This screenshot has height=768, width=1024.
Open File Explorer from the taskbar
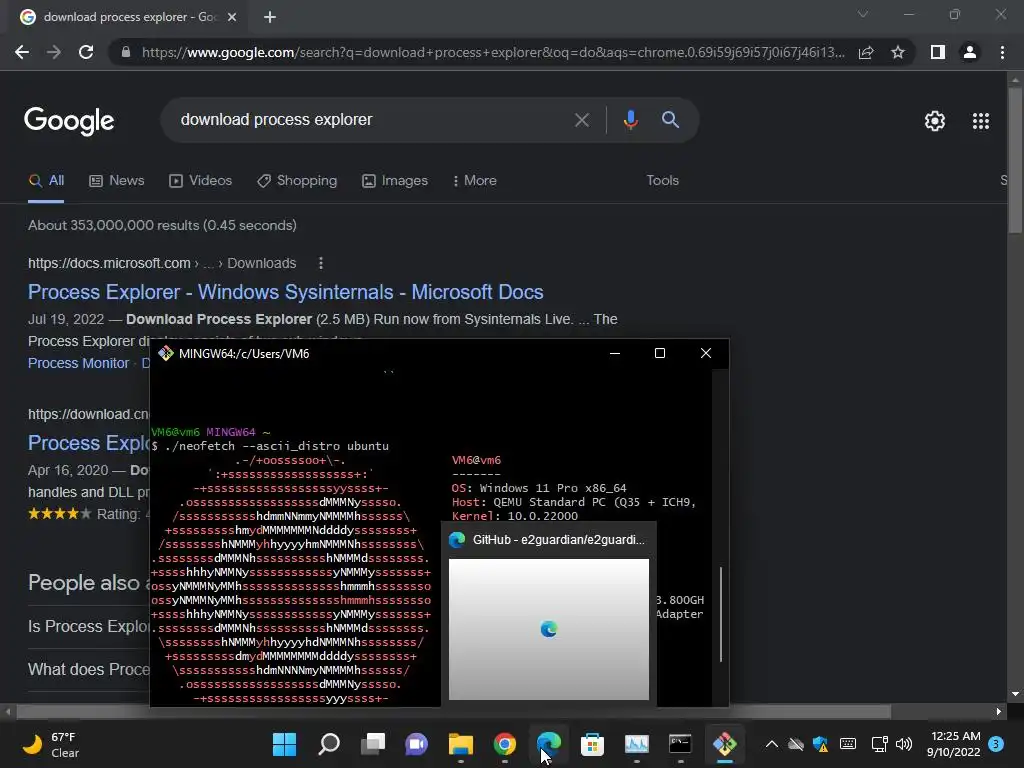pos(460,744)
